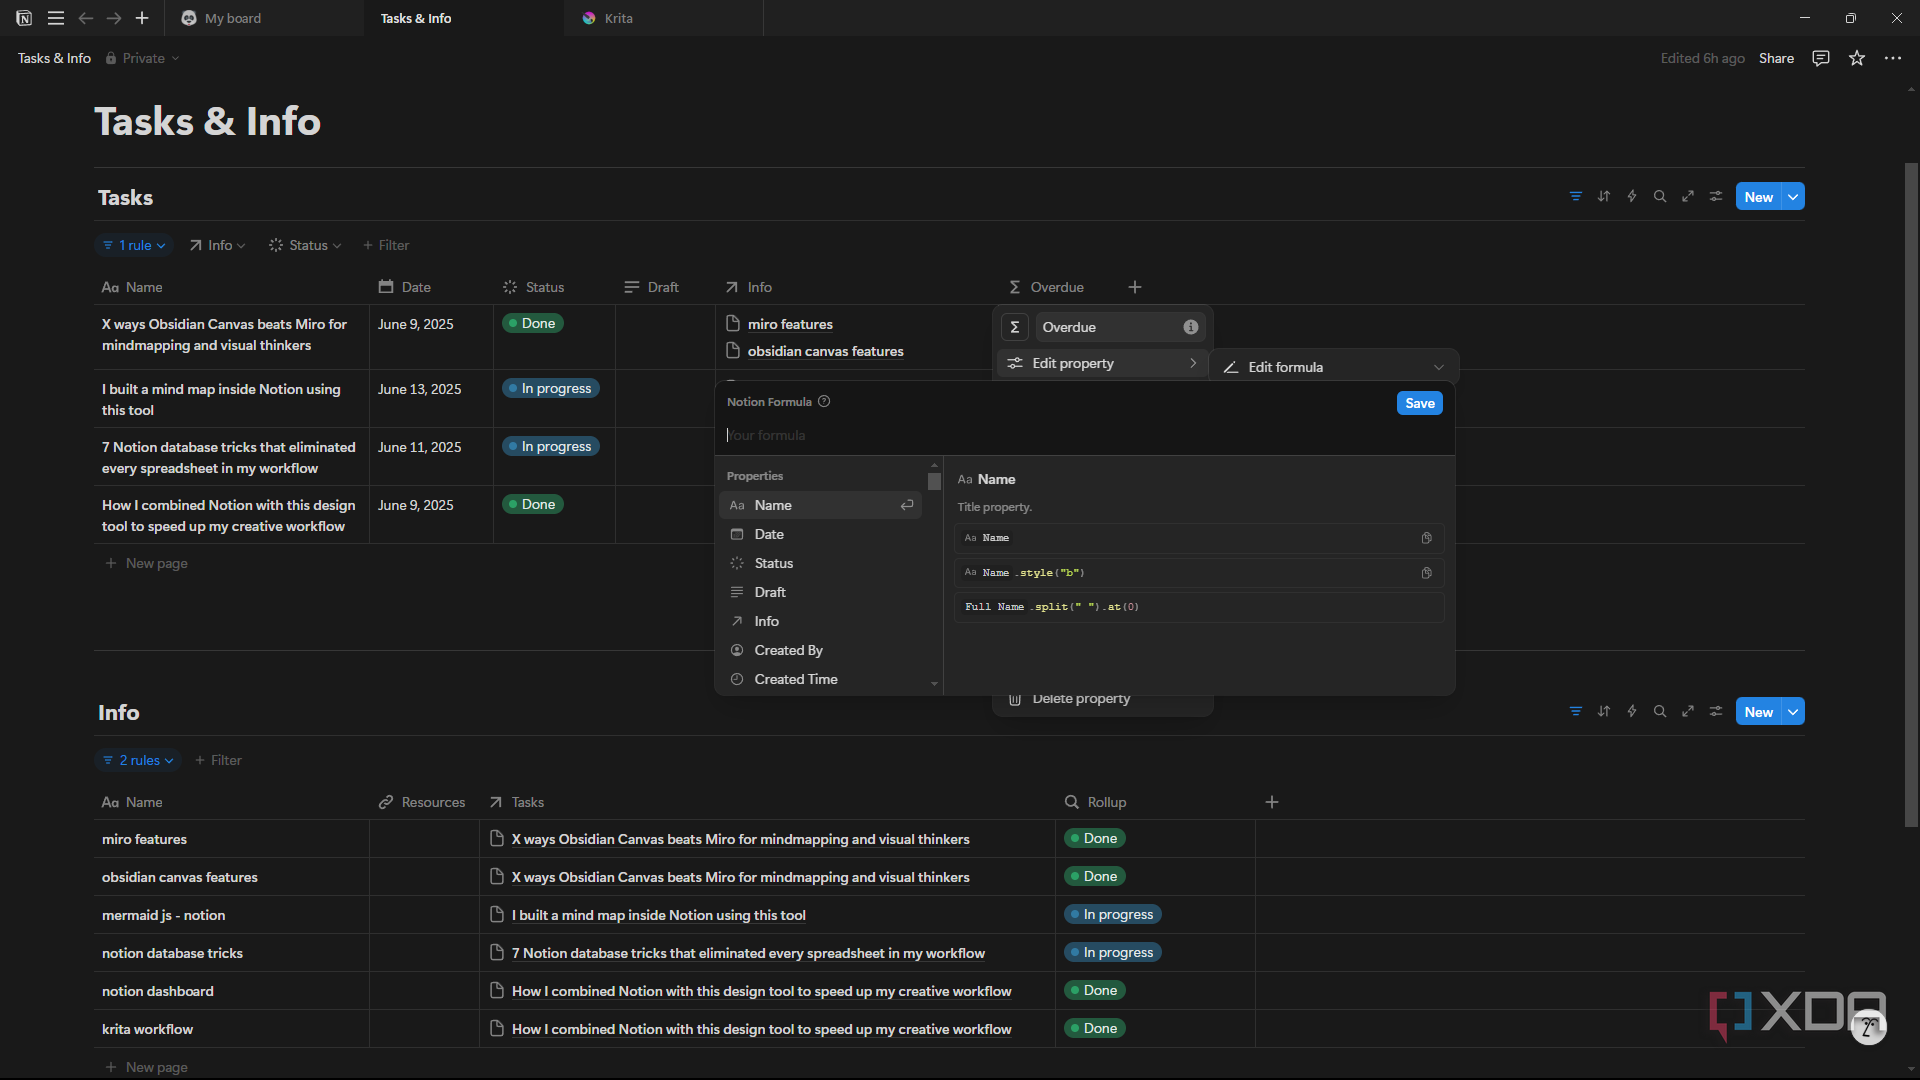Add new property column in Tasks table
Screen dimensions: 1920x1080
(1135, 287)
